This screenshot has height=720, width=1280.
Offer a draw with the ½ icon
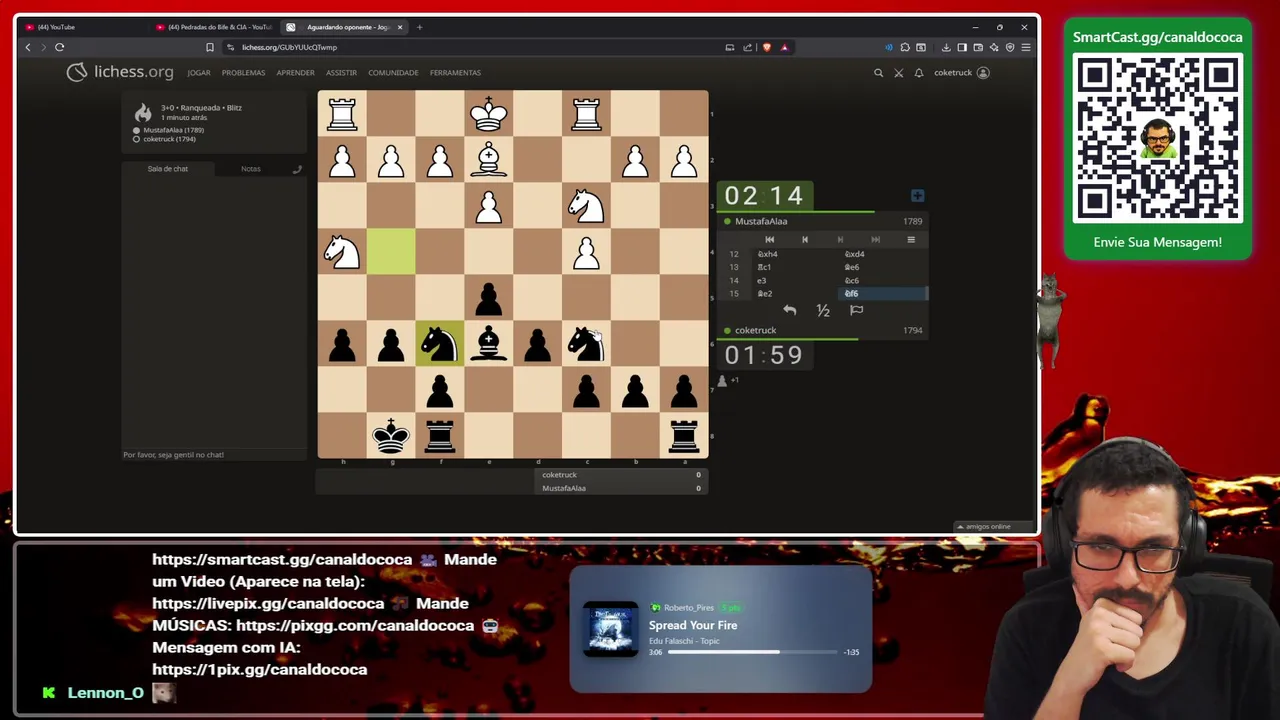823,311
